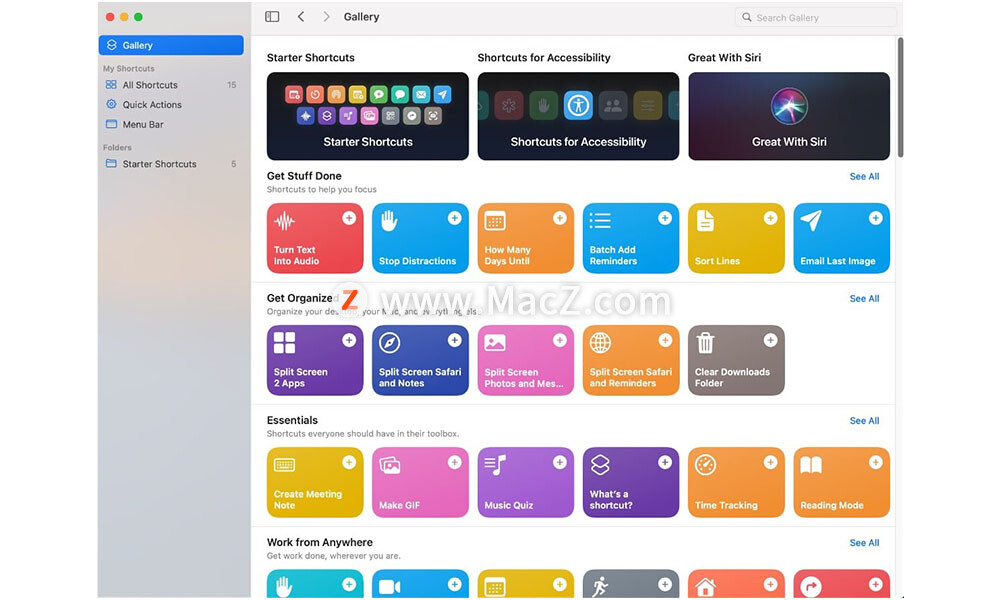Open the Music Quiz card

526,482
